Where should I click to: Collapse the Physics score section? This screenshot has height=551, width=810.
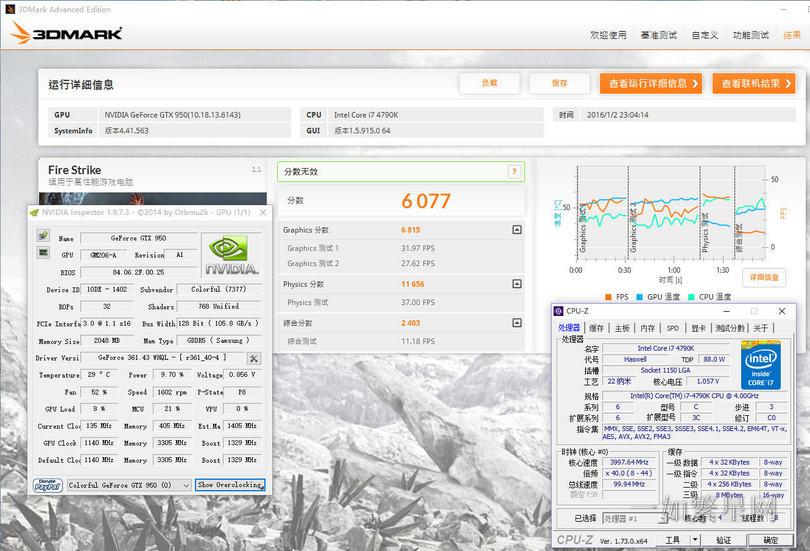click(x=517, y=284)
